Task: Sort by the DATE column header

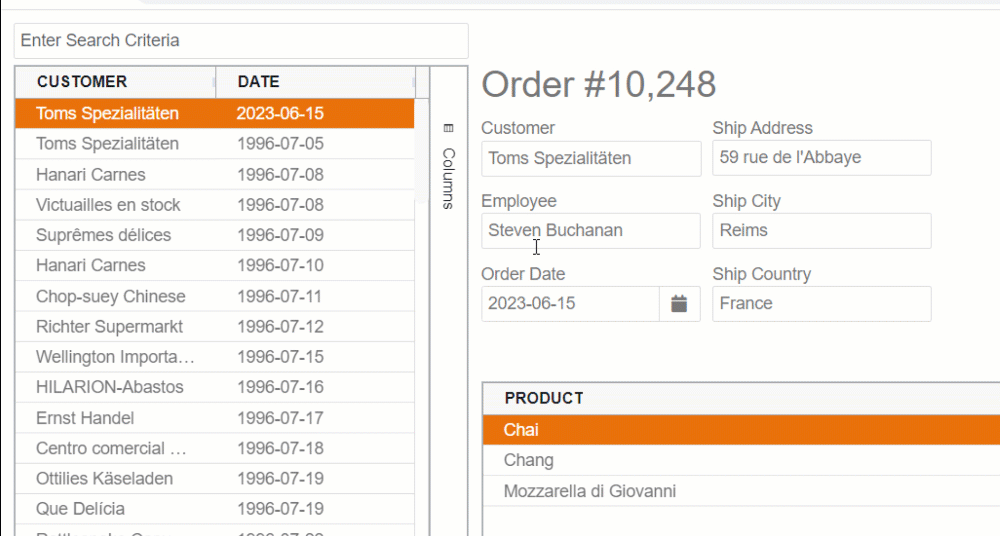Action: coord(316,82)
